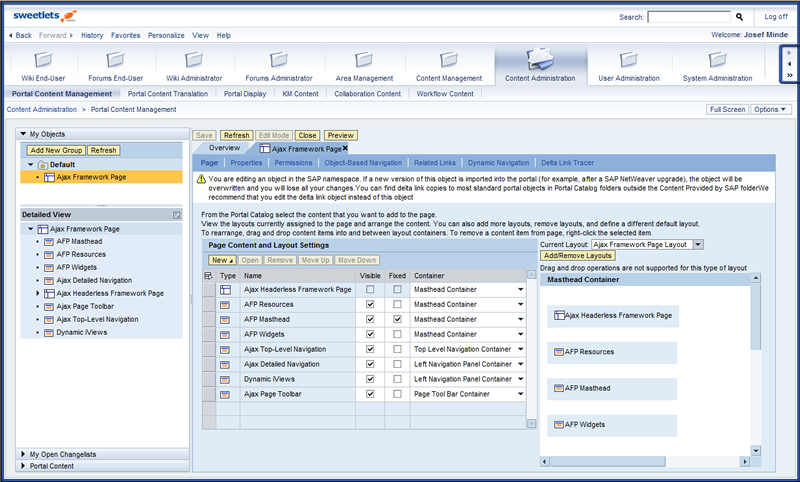Click the double-arrow overflow icon at top right

(x=789, y=75)
